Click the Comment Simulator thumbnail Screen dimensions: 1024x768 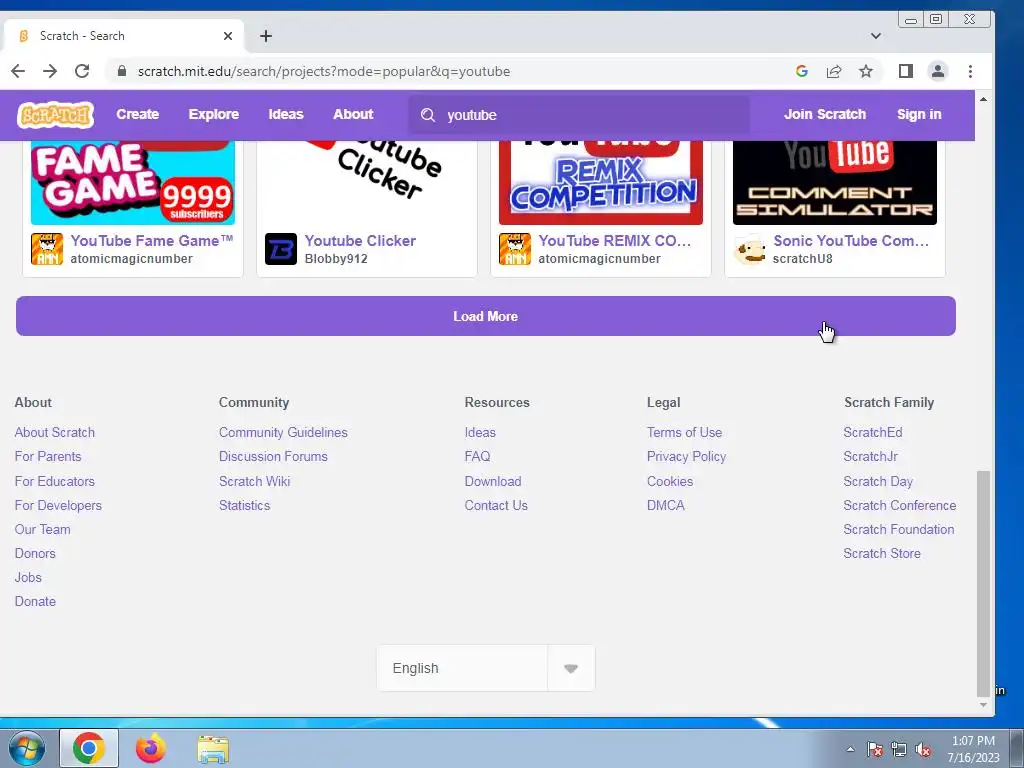[x=835, y=183]
